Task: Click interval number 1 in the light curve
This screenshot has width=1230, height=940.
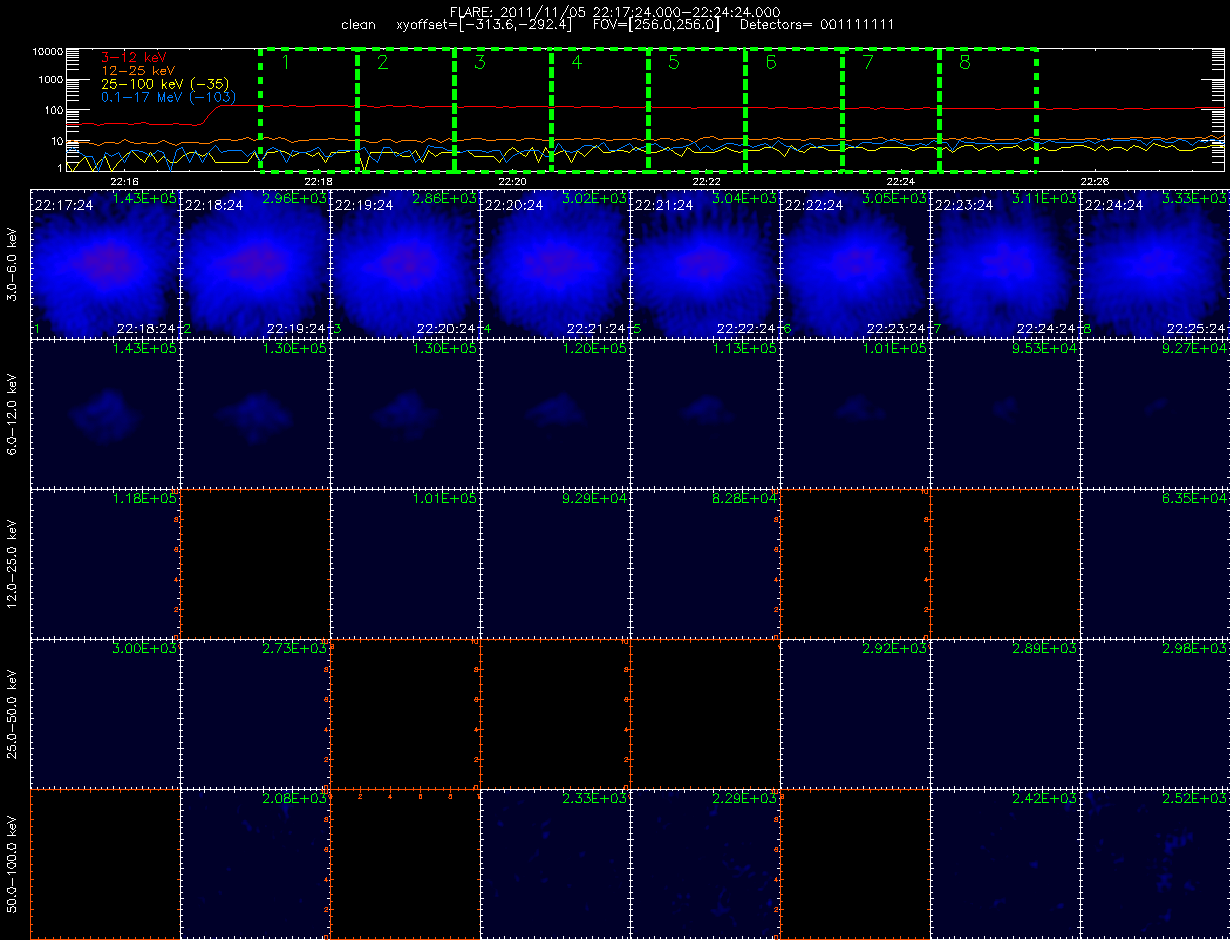Action: point(286,63)
